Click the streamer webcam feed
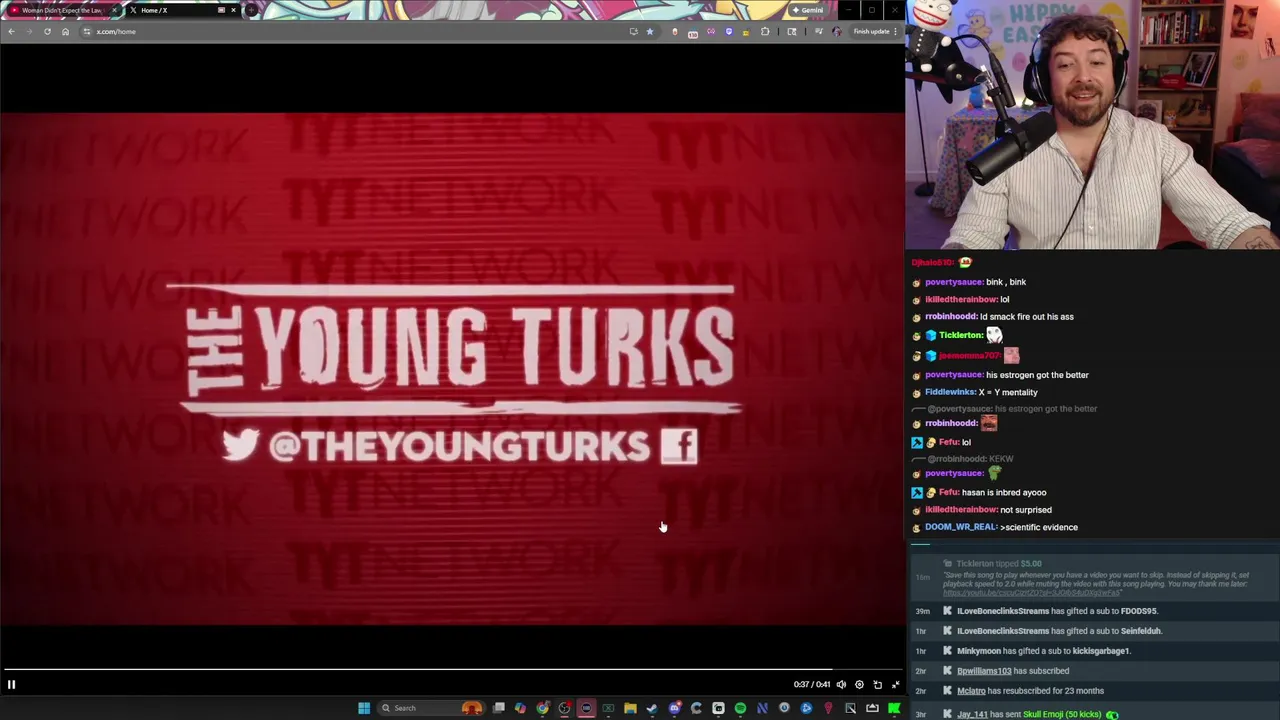The image size is (1280, 720). (x=1093, y=125)
